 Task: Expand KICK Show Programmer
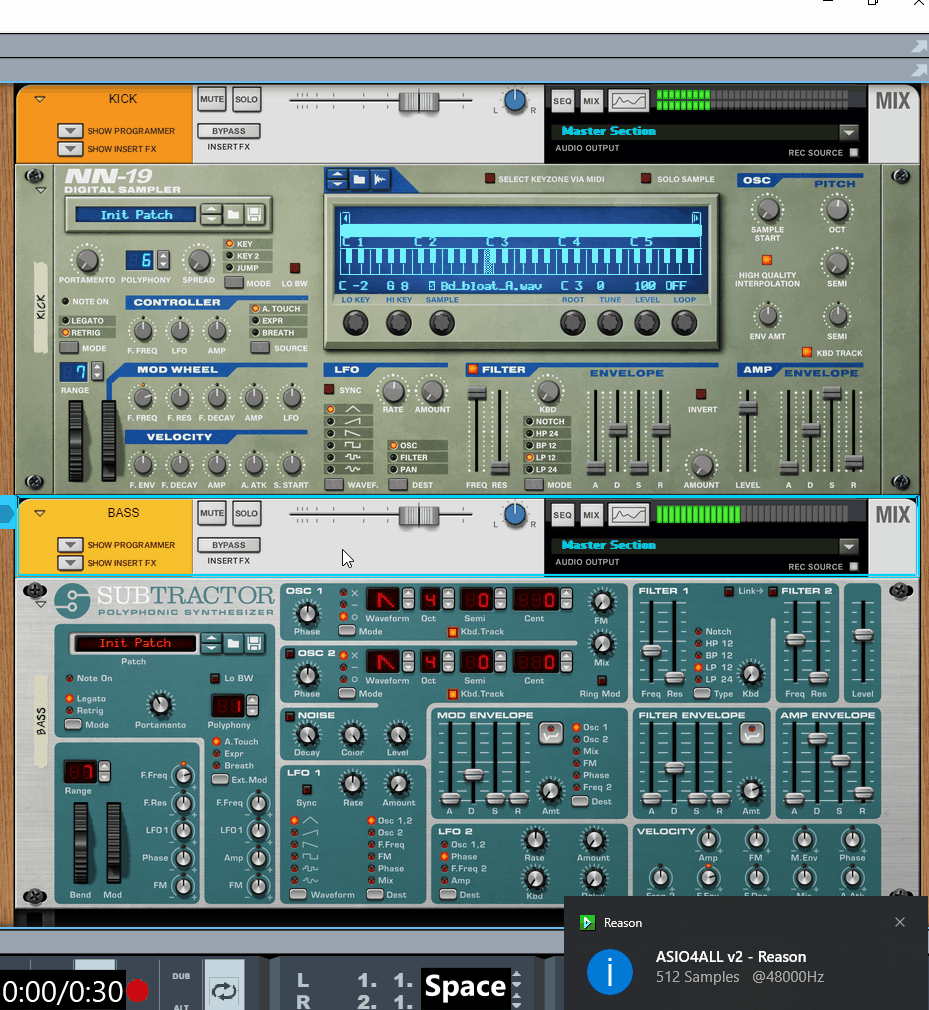click(70, 131)
